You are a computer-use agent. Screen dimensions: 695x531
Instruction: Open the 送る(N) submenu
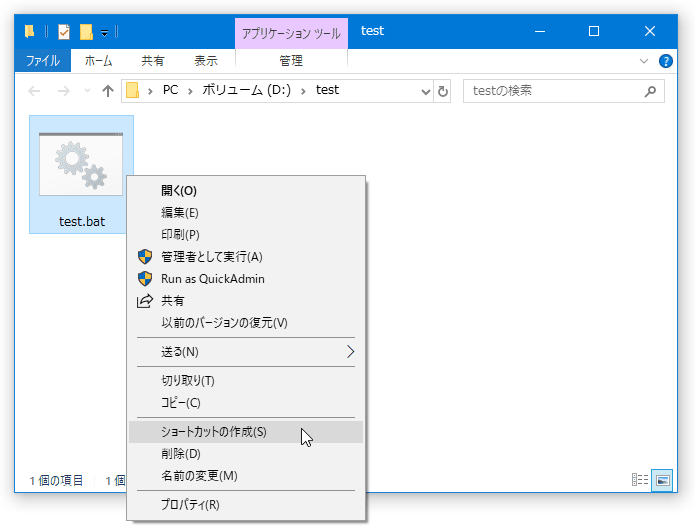tap(246, 352)
